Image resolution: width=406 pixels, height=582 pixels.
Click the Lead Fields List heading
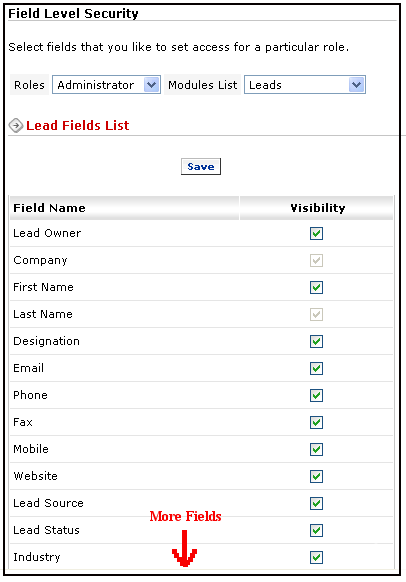pyautogui.click(x=78, y=125)
